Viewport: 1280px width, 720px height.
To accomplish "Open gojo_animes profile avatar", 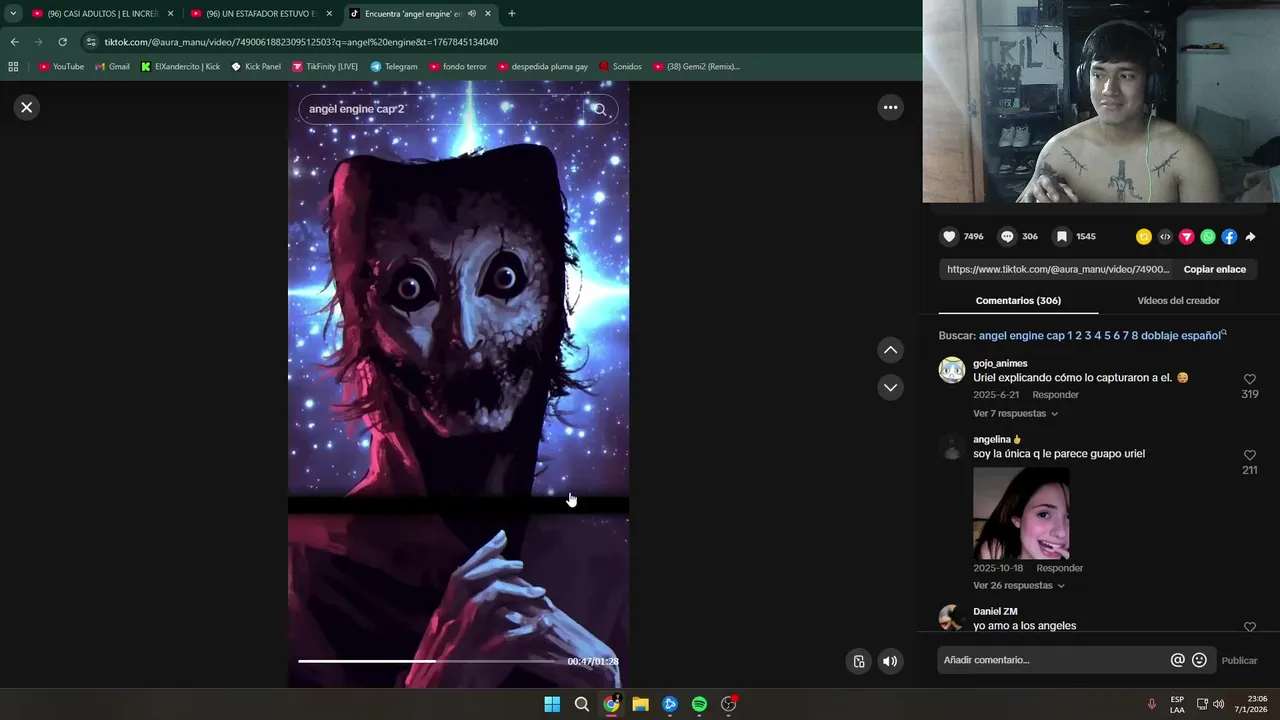I will (x=951, y=370).
